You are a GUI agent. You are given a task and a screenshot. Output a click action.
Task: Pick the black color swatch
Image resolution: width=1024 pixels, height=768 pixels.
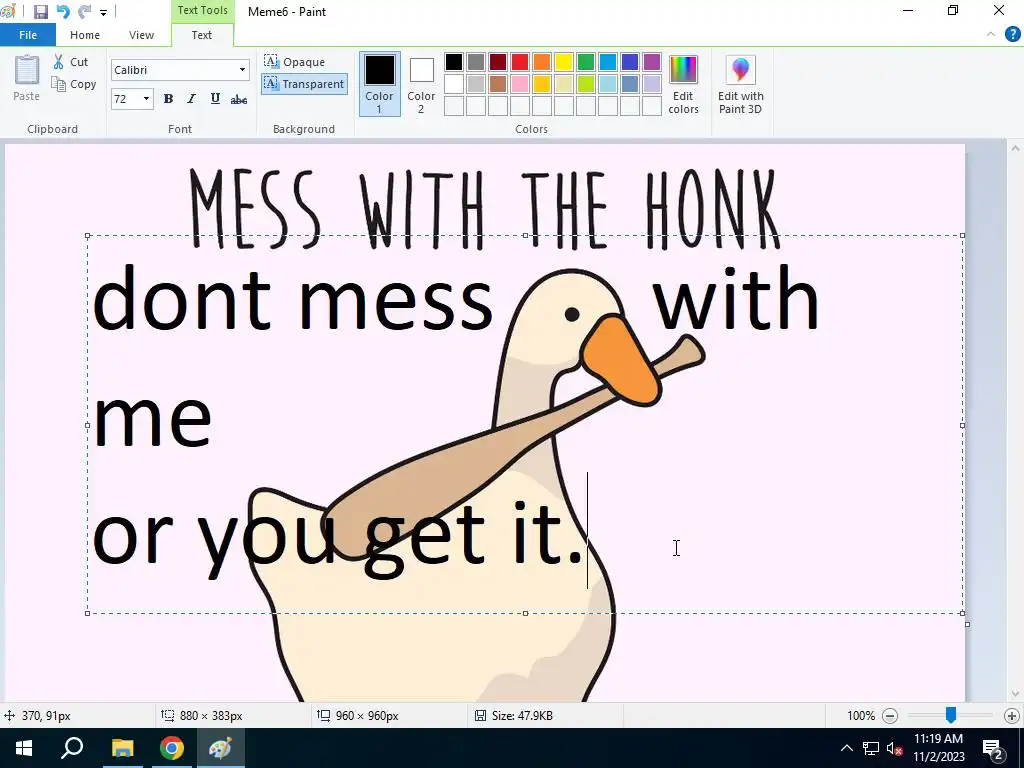pyautogui.click(x=454, y=62)
